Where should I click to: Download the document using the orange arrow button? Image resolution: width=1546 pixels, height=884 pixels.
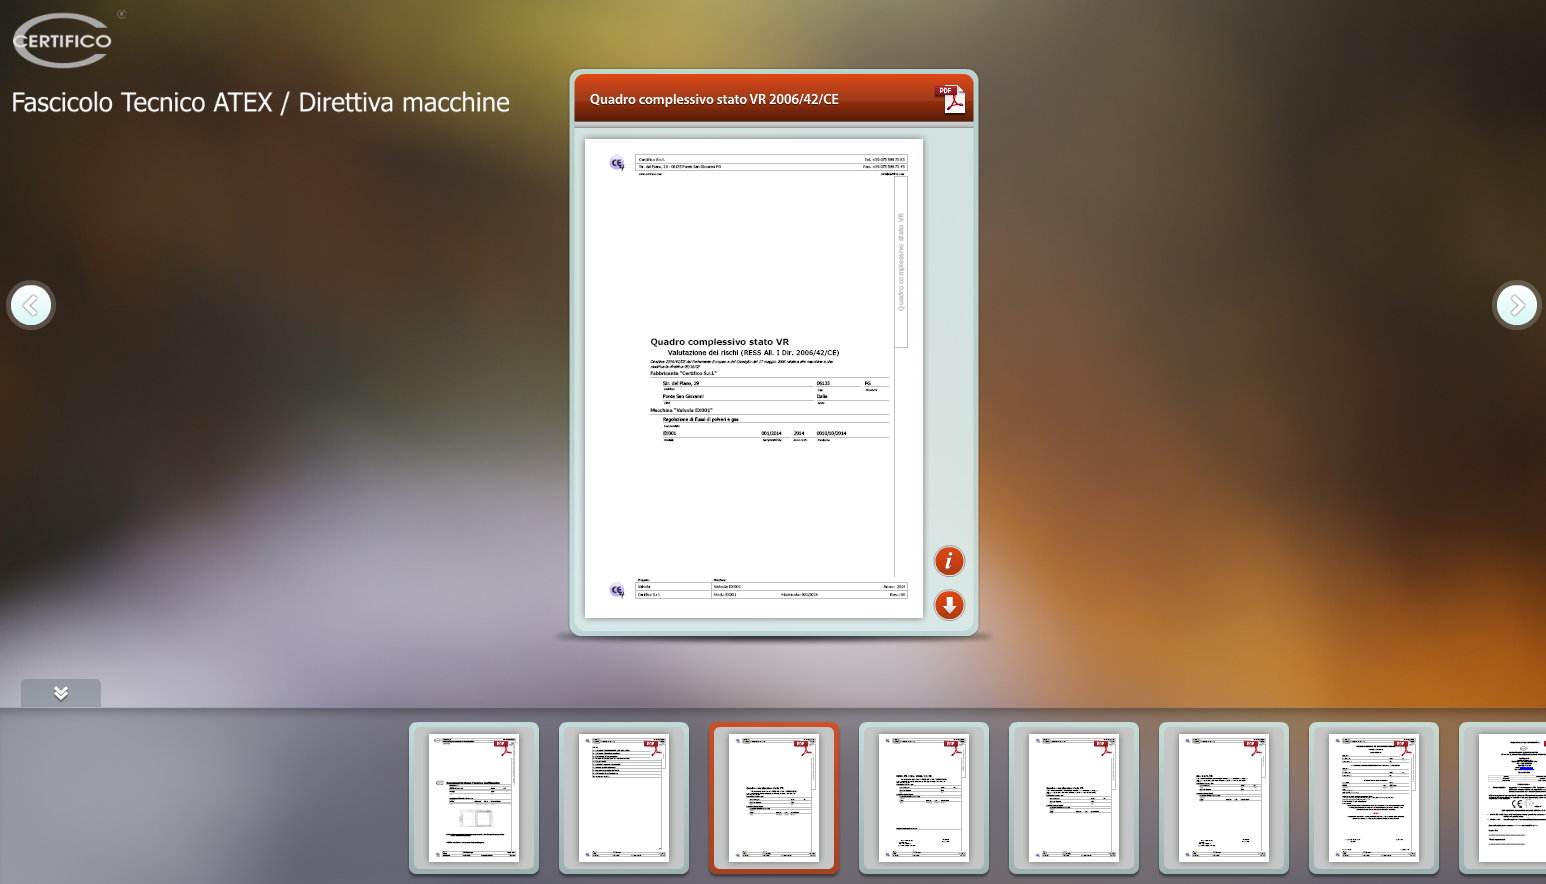click(x=948, y=605)
